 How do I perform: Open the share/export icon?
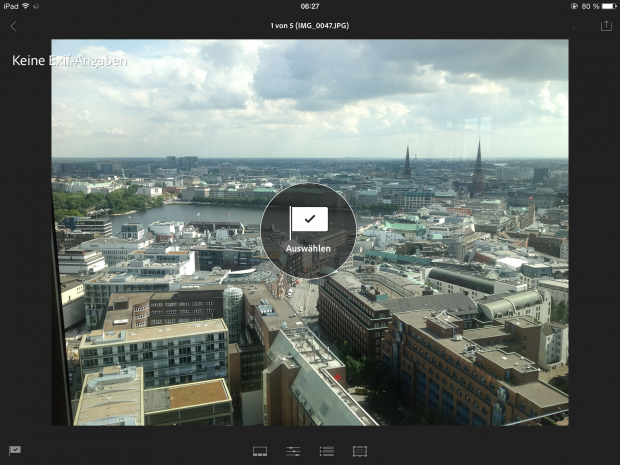point(606,26)
